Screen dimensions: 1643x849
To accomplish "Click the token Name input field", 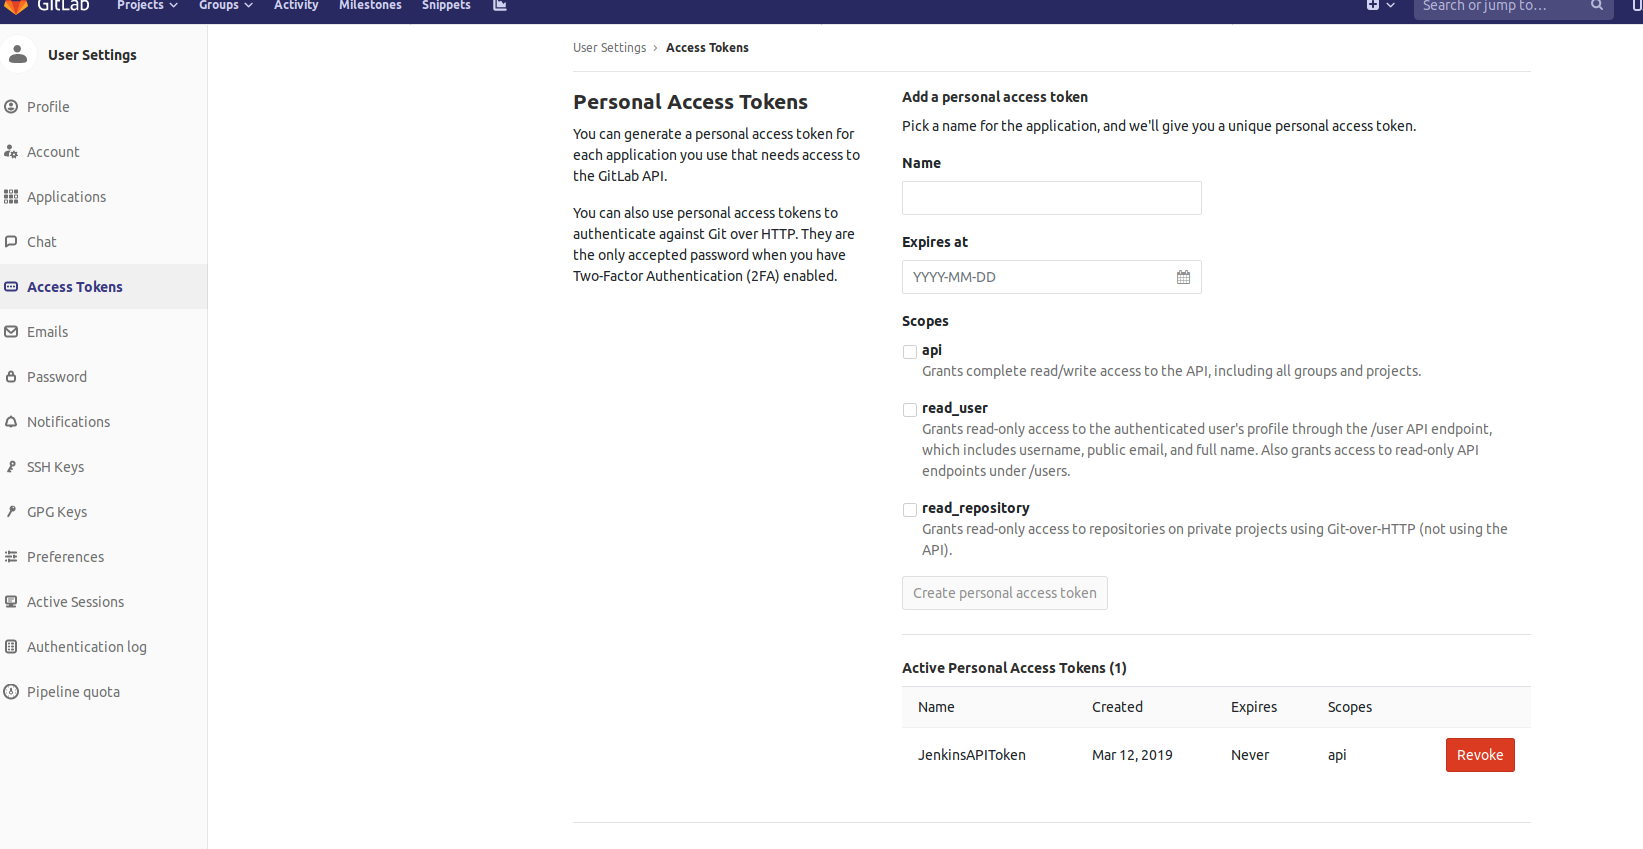I will point(1052,198).
